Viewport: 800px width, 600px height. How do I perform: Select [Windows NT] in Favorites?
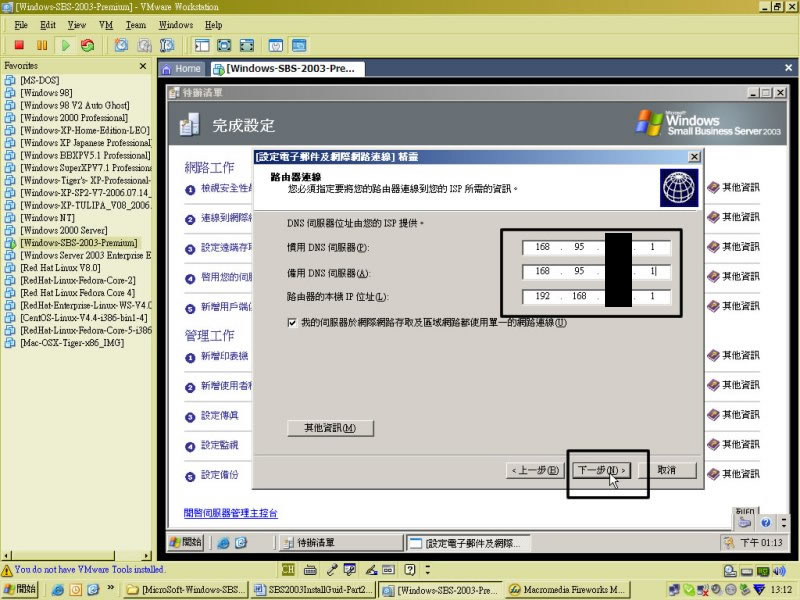pos(47,218)
